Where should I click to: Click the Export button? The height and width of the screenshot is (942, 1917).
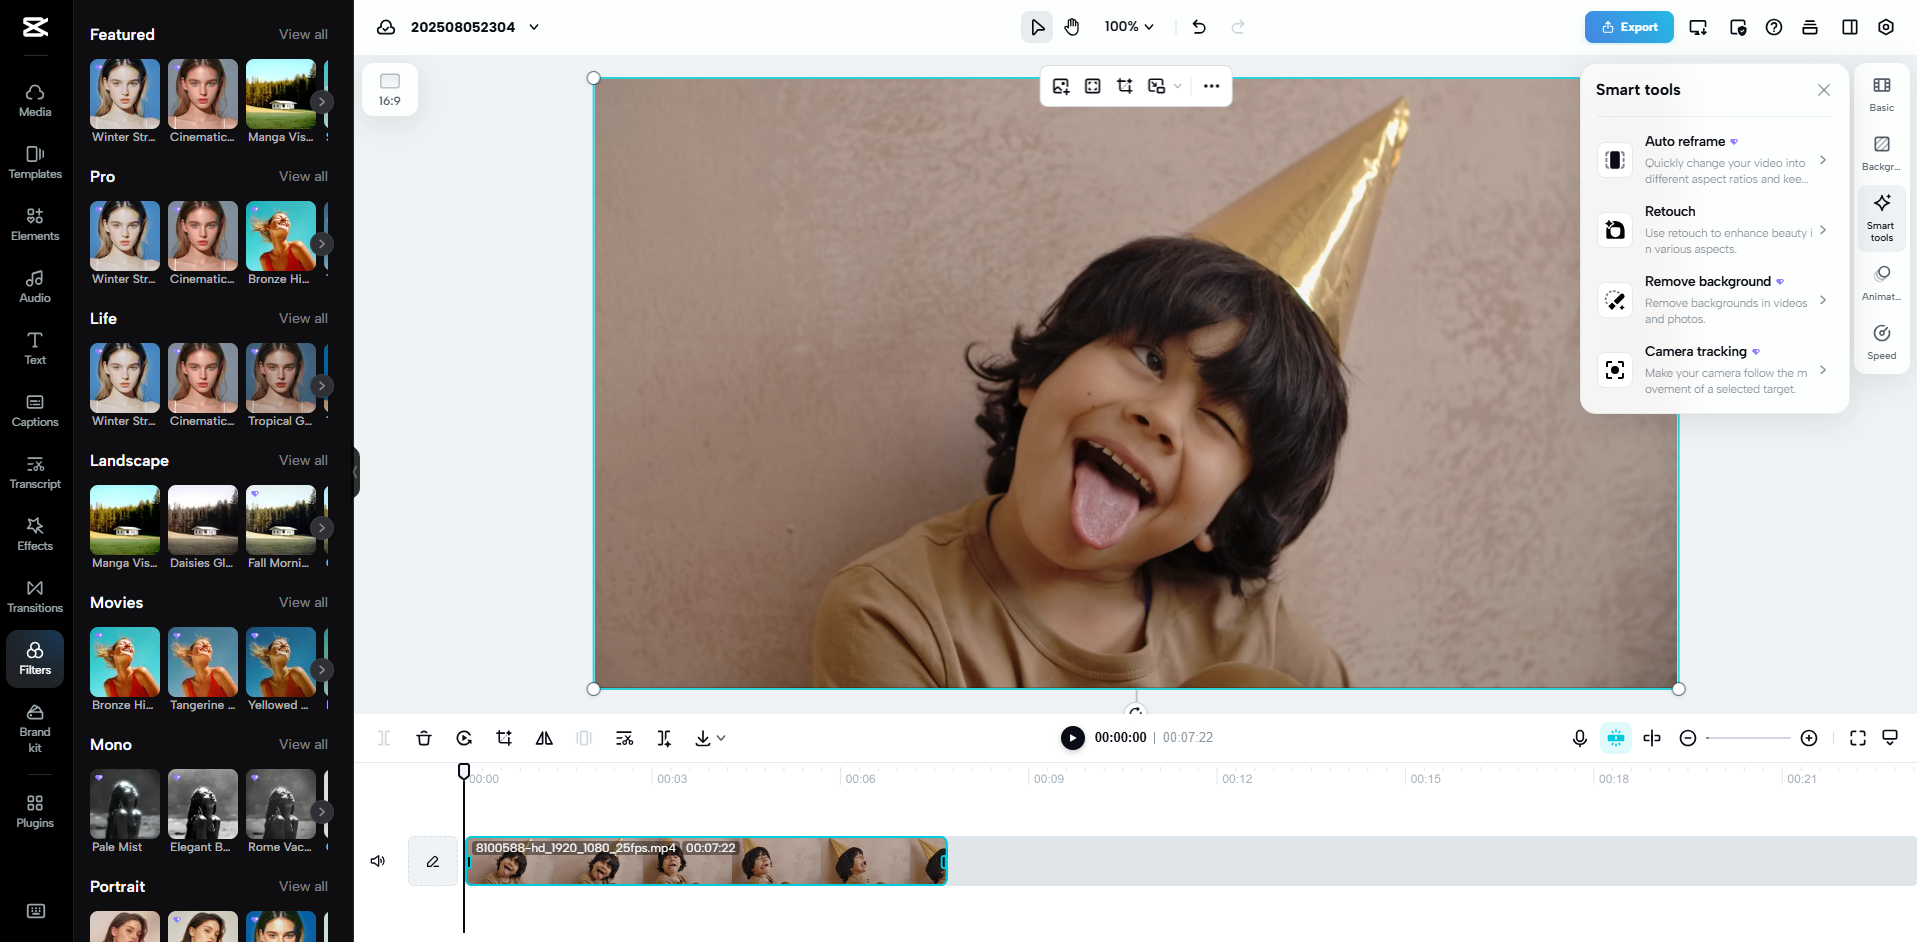tap(1629, 27)
